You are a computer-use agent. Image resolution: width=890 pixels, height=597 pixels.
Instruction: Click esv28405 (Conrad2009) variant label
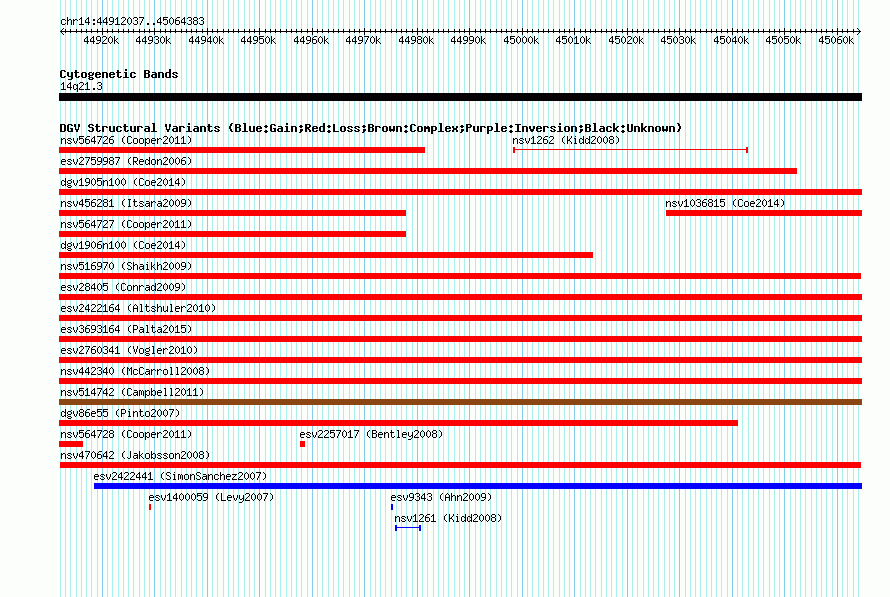click(123, 287)
